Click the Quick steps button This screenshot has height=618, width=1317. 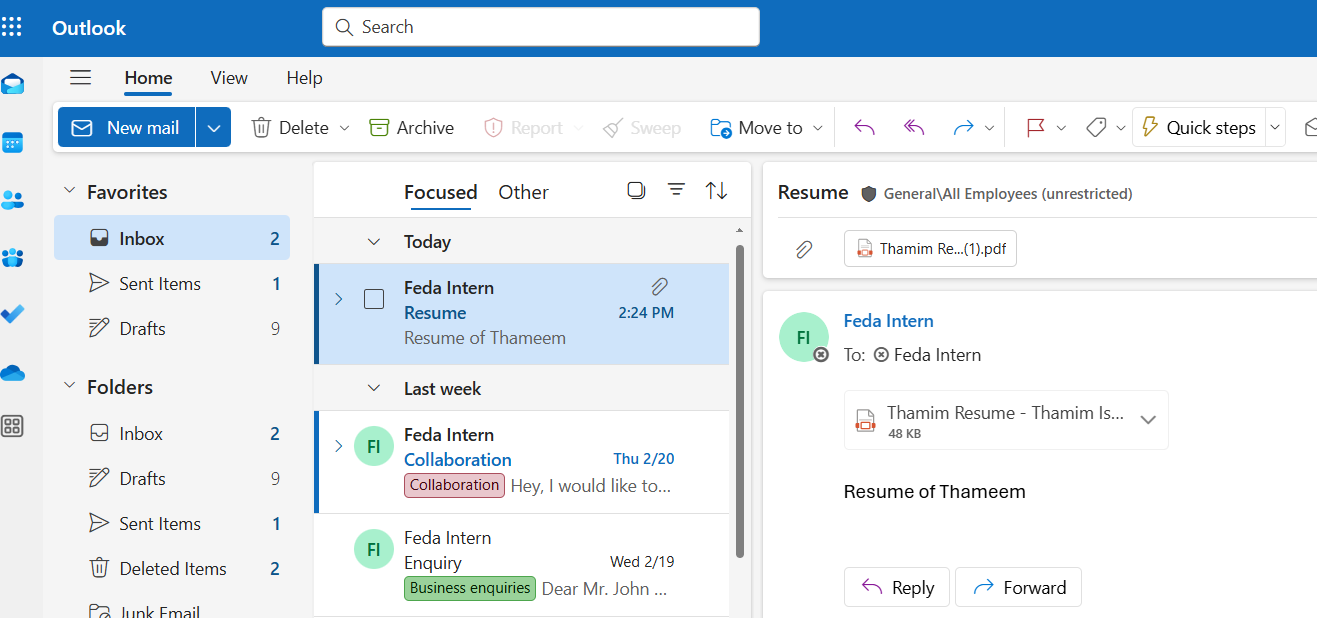(x=1199, y=127)
